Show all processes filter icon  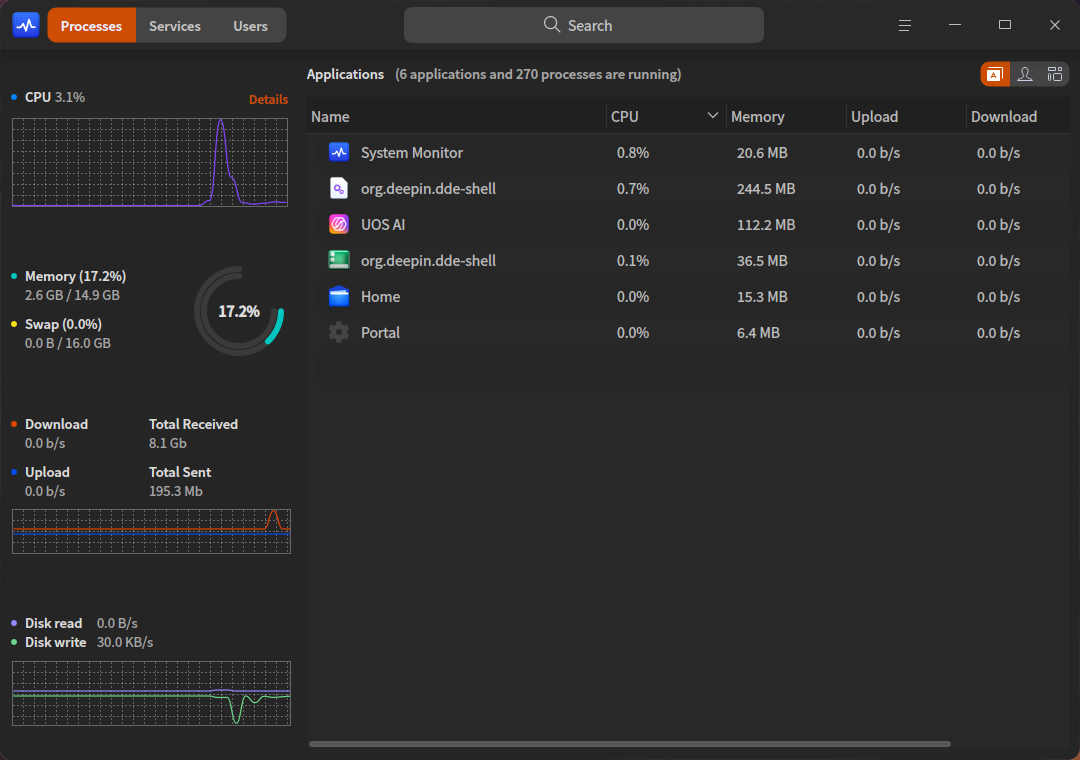(x=1054, y=74)
